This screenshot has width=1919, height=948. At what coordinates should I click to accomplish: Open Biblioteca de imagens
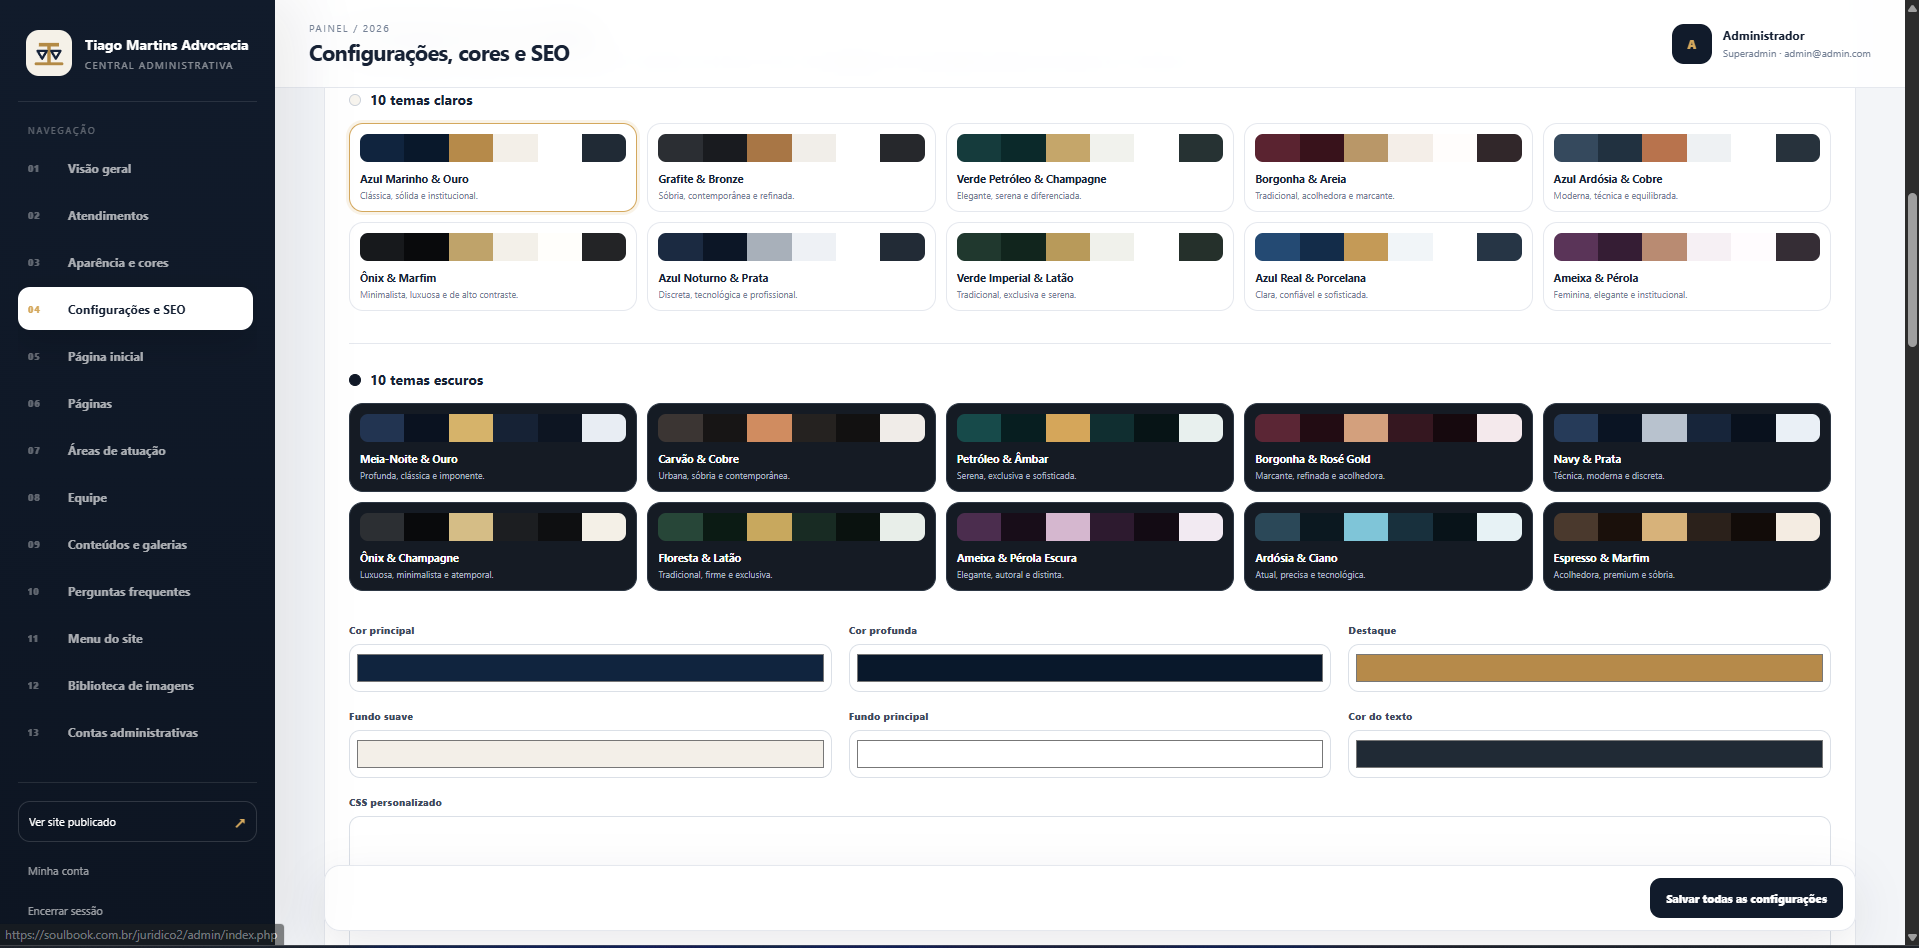(x=135, y=686)
